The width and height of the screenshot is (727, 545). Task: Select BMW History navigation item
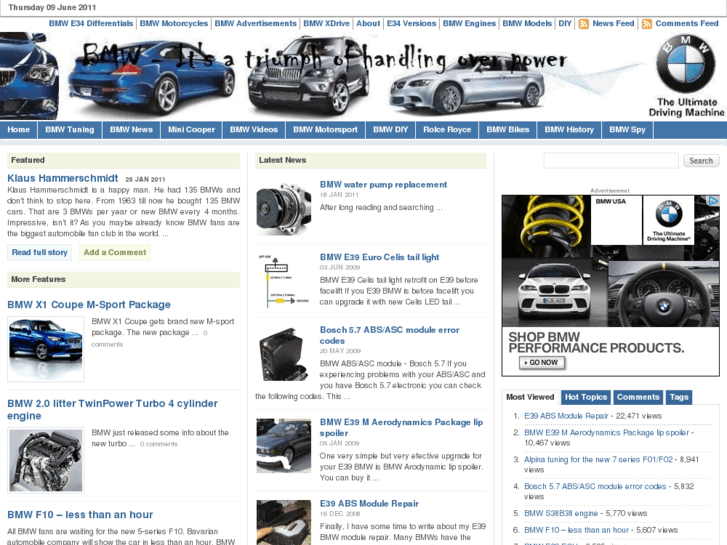[x=569, y=130]
